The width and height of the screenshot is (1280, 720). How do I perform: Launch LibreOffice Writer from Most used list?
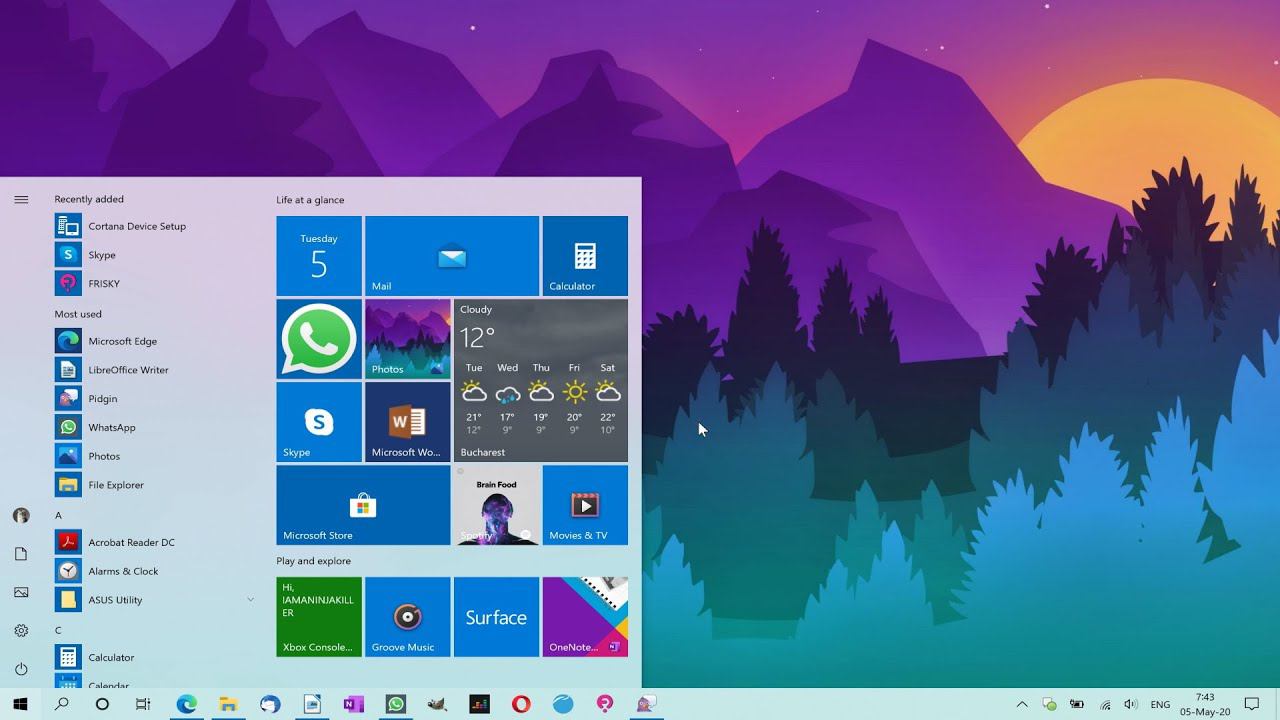[156, 370]
